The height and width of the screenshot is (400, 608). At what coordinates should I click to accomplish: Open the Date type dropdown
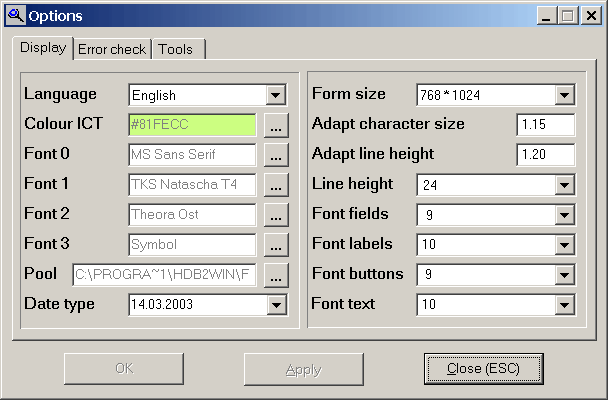click(277, 305)
